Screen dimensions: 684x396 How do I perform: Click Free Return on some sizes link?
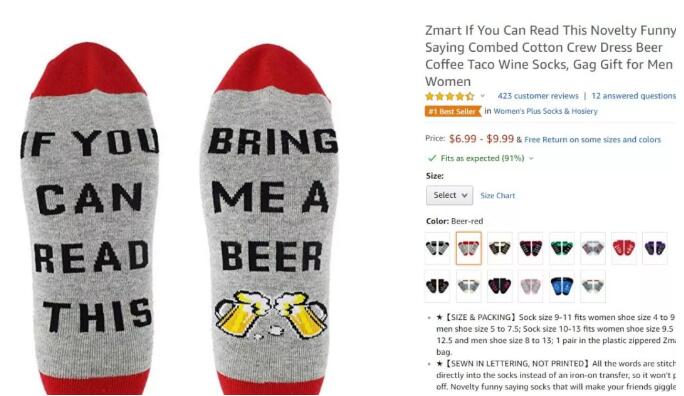tap(592, 140)
